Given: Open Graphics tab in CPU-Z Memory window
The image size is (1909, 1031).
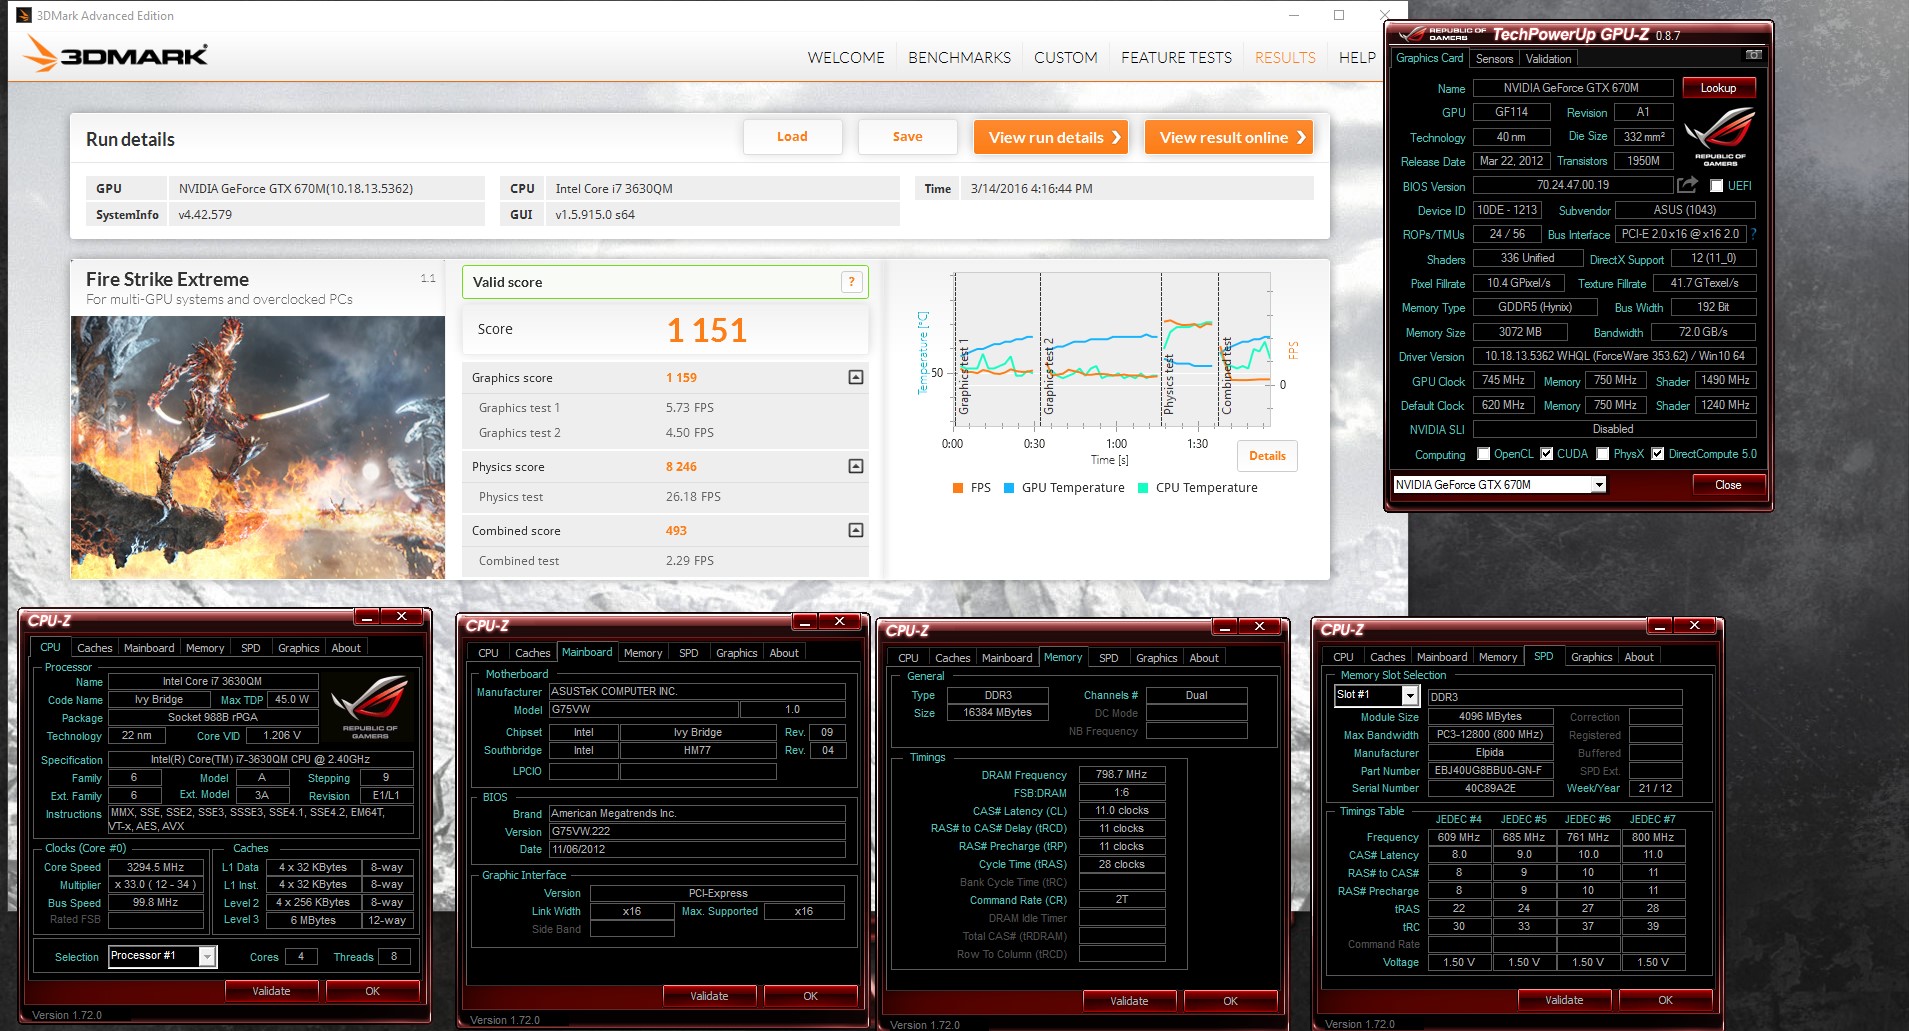Looking at the screenshot, I should click(1157, 658).
